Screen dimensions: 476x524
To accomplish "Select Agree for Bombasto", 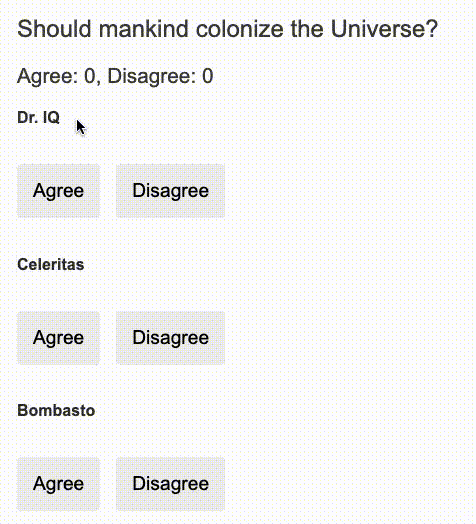I will point(58,484).
